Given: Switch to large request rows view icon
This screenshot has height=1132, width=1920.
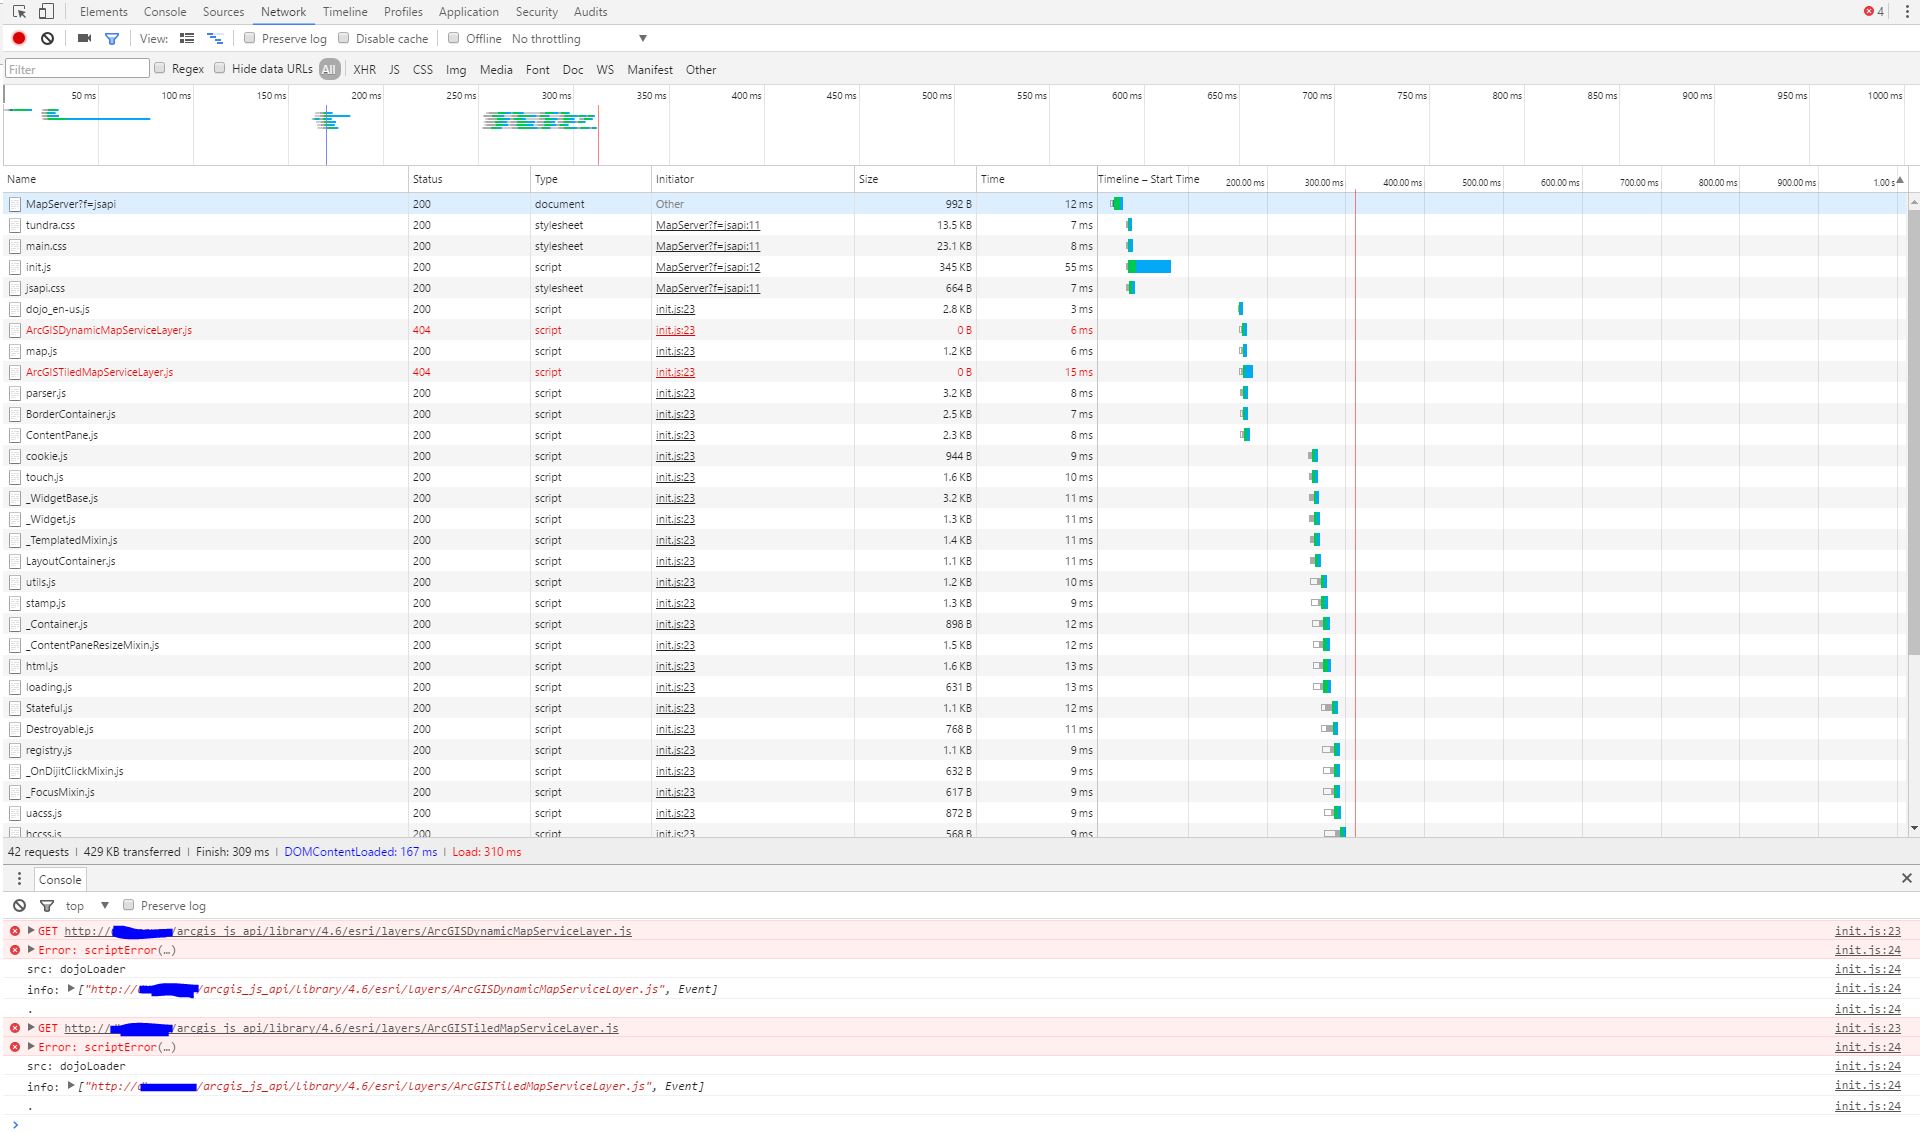Looking at the screenshot, I should click(187, 38).
